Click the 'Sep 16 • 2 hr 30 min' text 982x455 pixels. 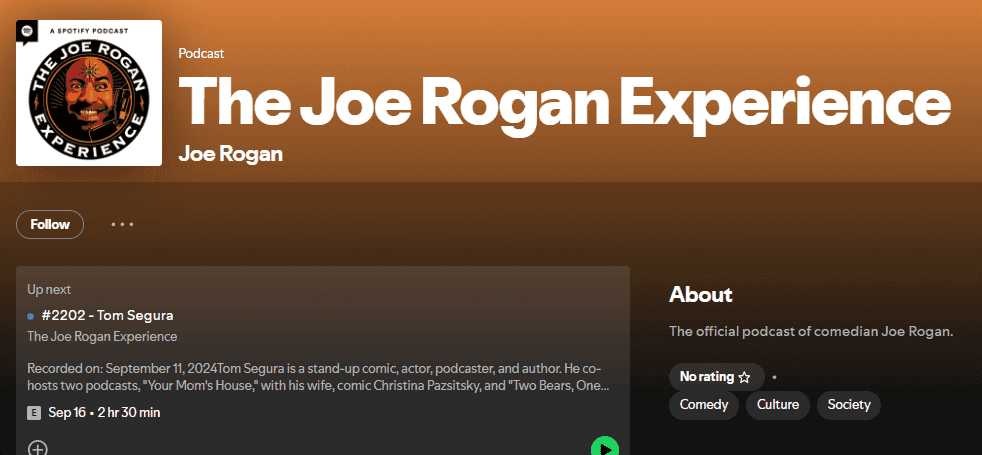pos(104,413)
